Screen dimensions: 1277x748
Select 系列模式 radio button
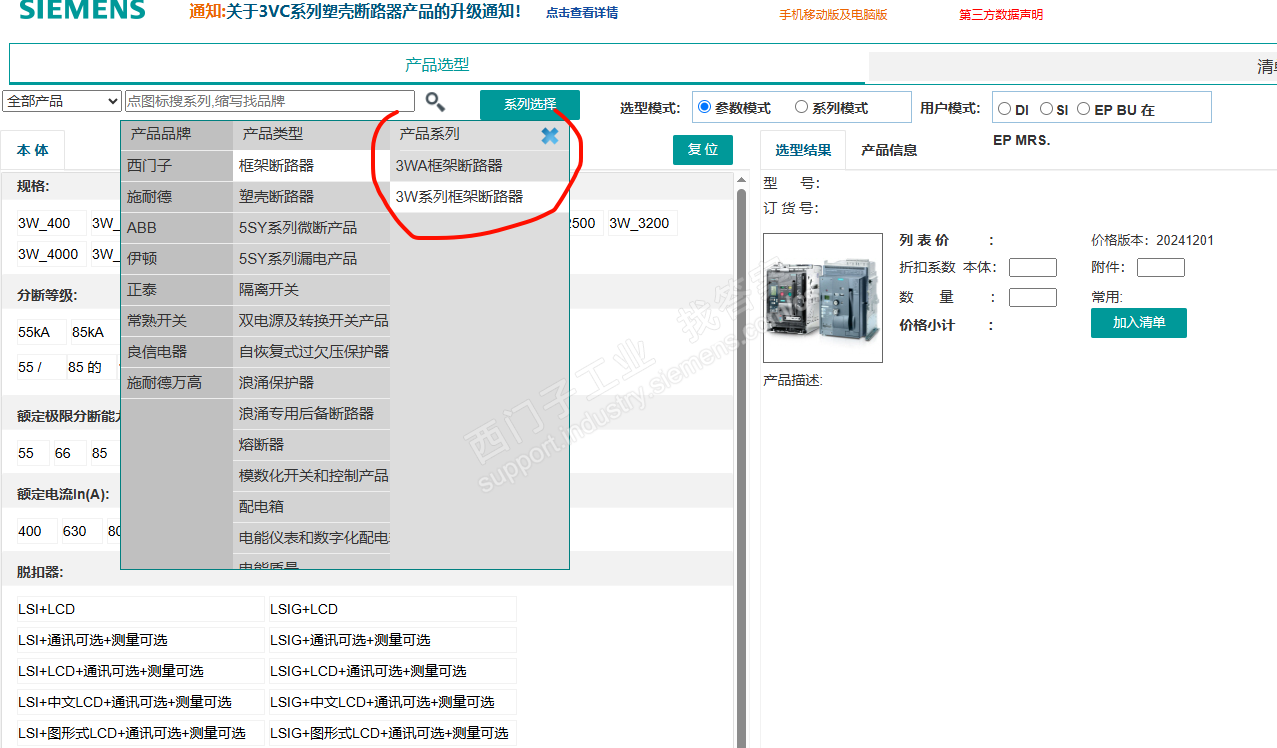[801, 107]
